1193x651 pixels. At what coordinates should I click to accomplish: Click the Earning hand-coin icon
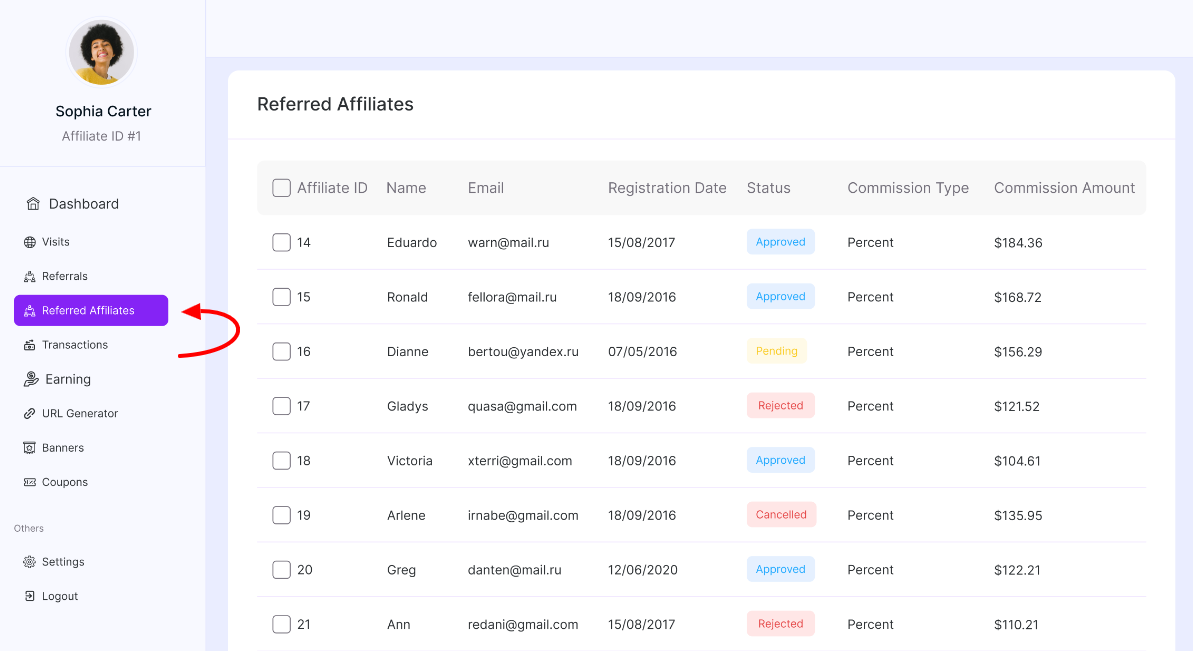tap(32, 379)
